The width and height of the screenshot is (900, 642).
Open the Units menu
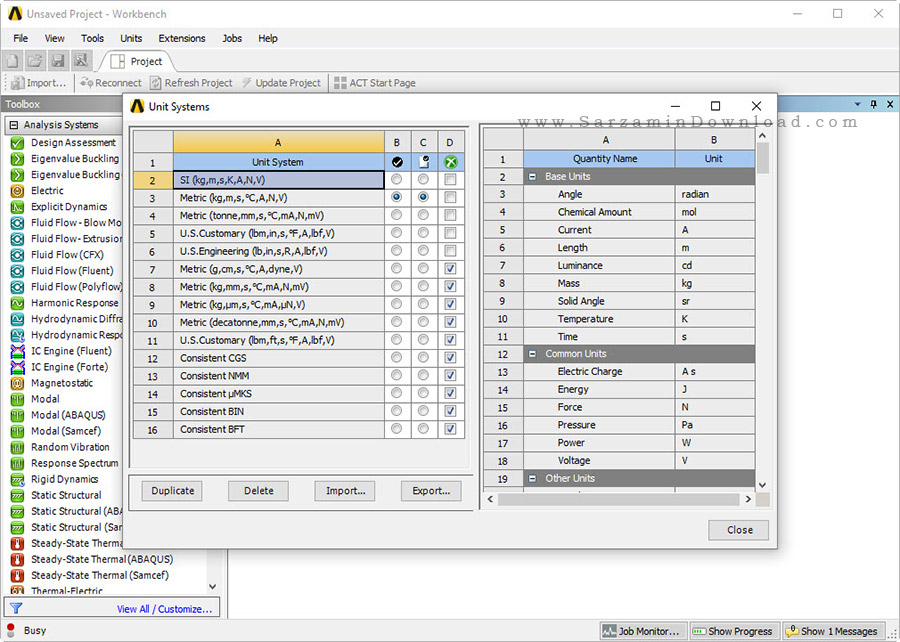pyautogui.click(x=131, y=38)
